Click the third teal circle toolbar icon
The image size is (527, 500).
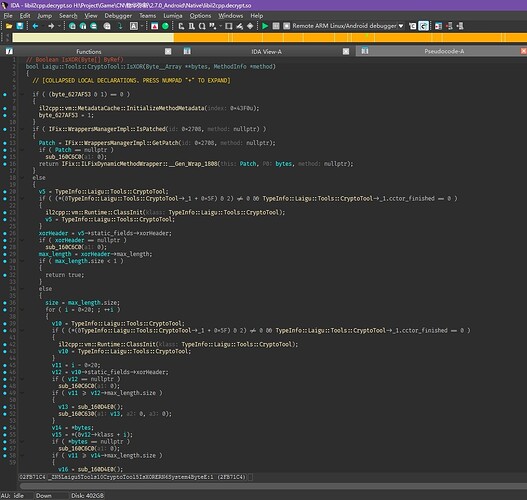click(94, 26)
